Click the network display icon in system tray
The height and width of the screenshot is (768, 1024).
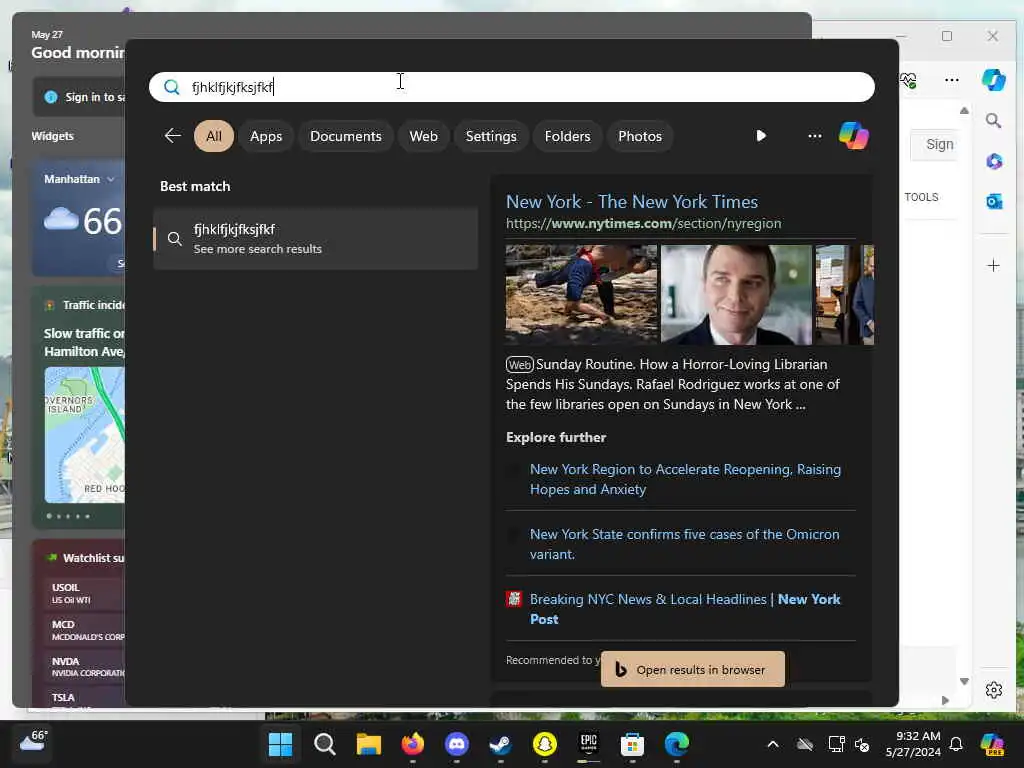click(835, 744)
